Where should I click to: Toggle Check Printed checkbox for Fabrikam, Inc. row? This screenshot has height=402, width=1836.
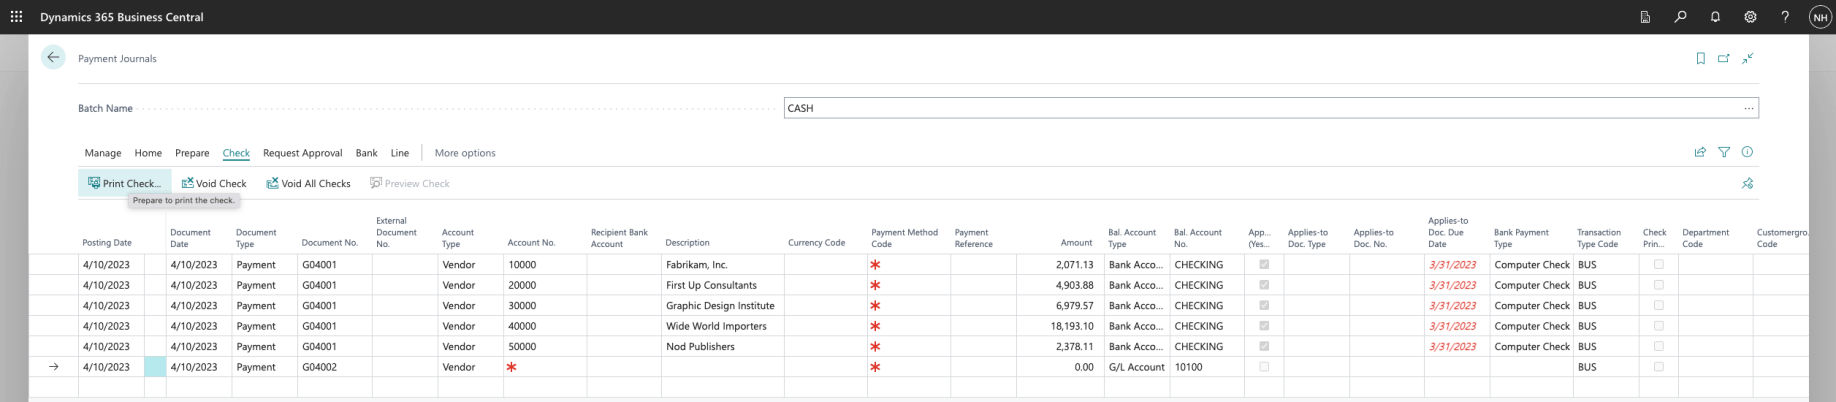tap(1658, 265)
